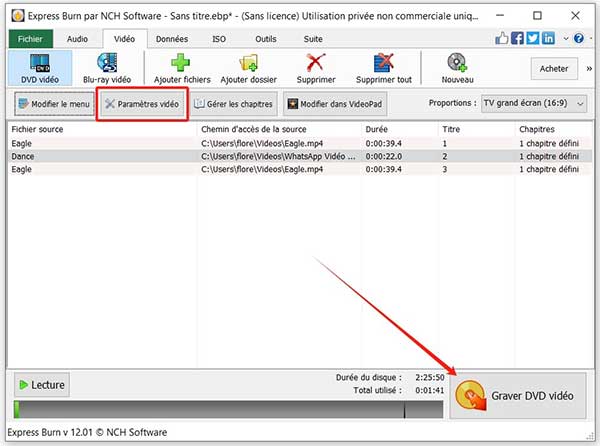Open Paramètres vidéo settings
This screenshot has width=600, height=446.
point(142,104)
